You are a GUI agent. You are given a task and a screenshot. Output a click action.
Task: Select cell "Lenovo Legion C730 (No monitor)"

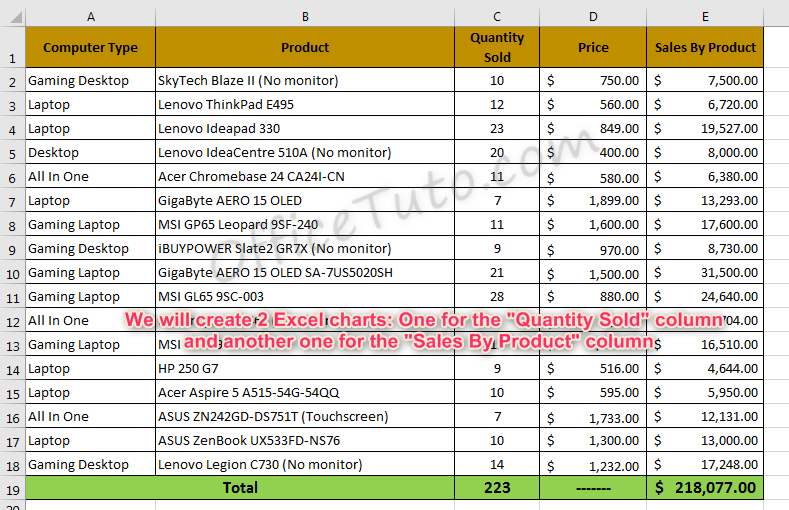pos(305,464)
